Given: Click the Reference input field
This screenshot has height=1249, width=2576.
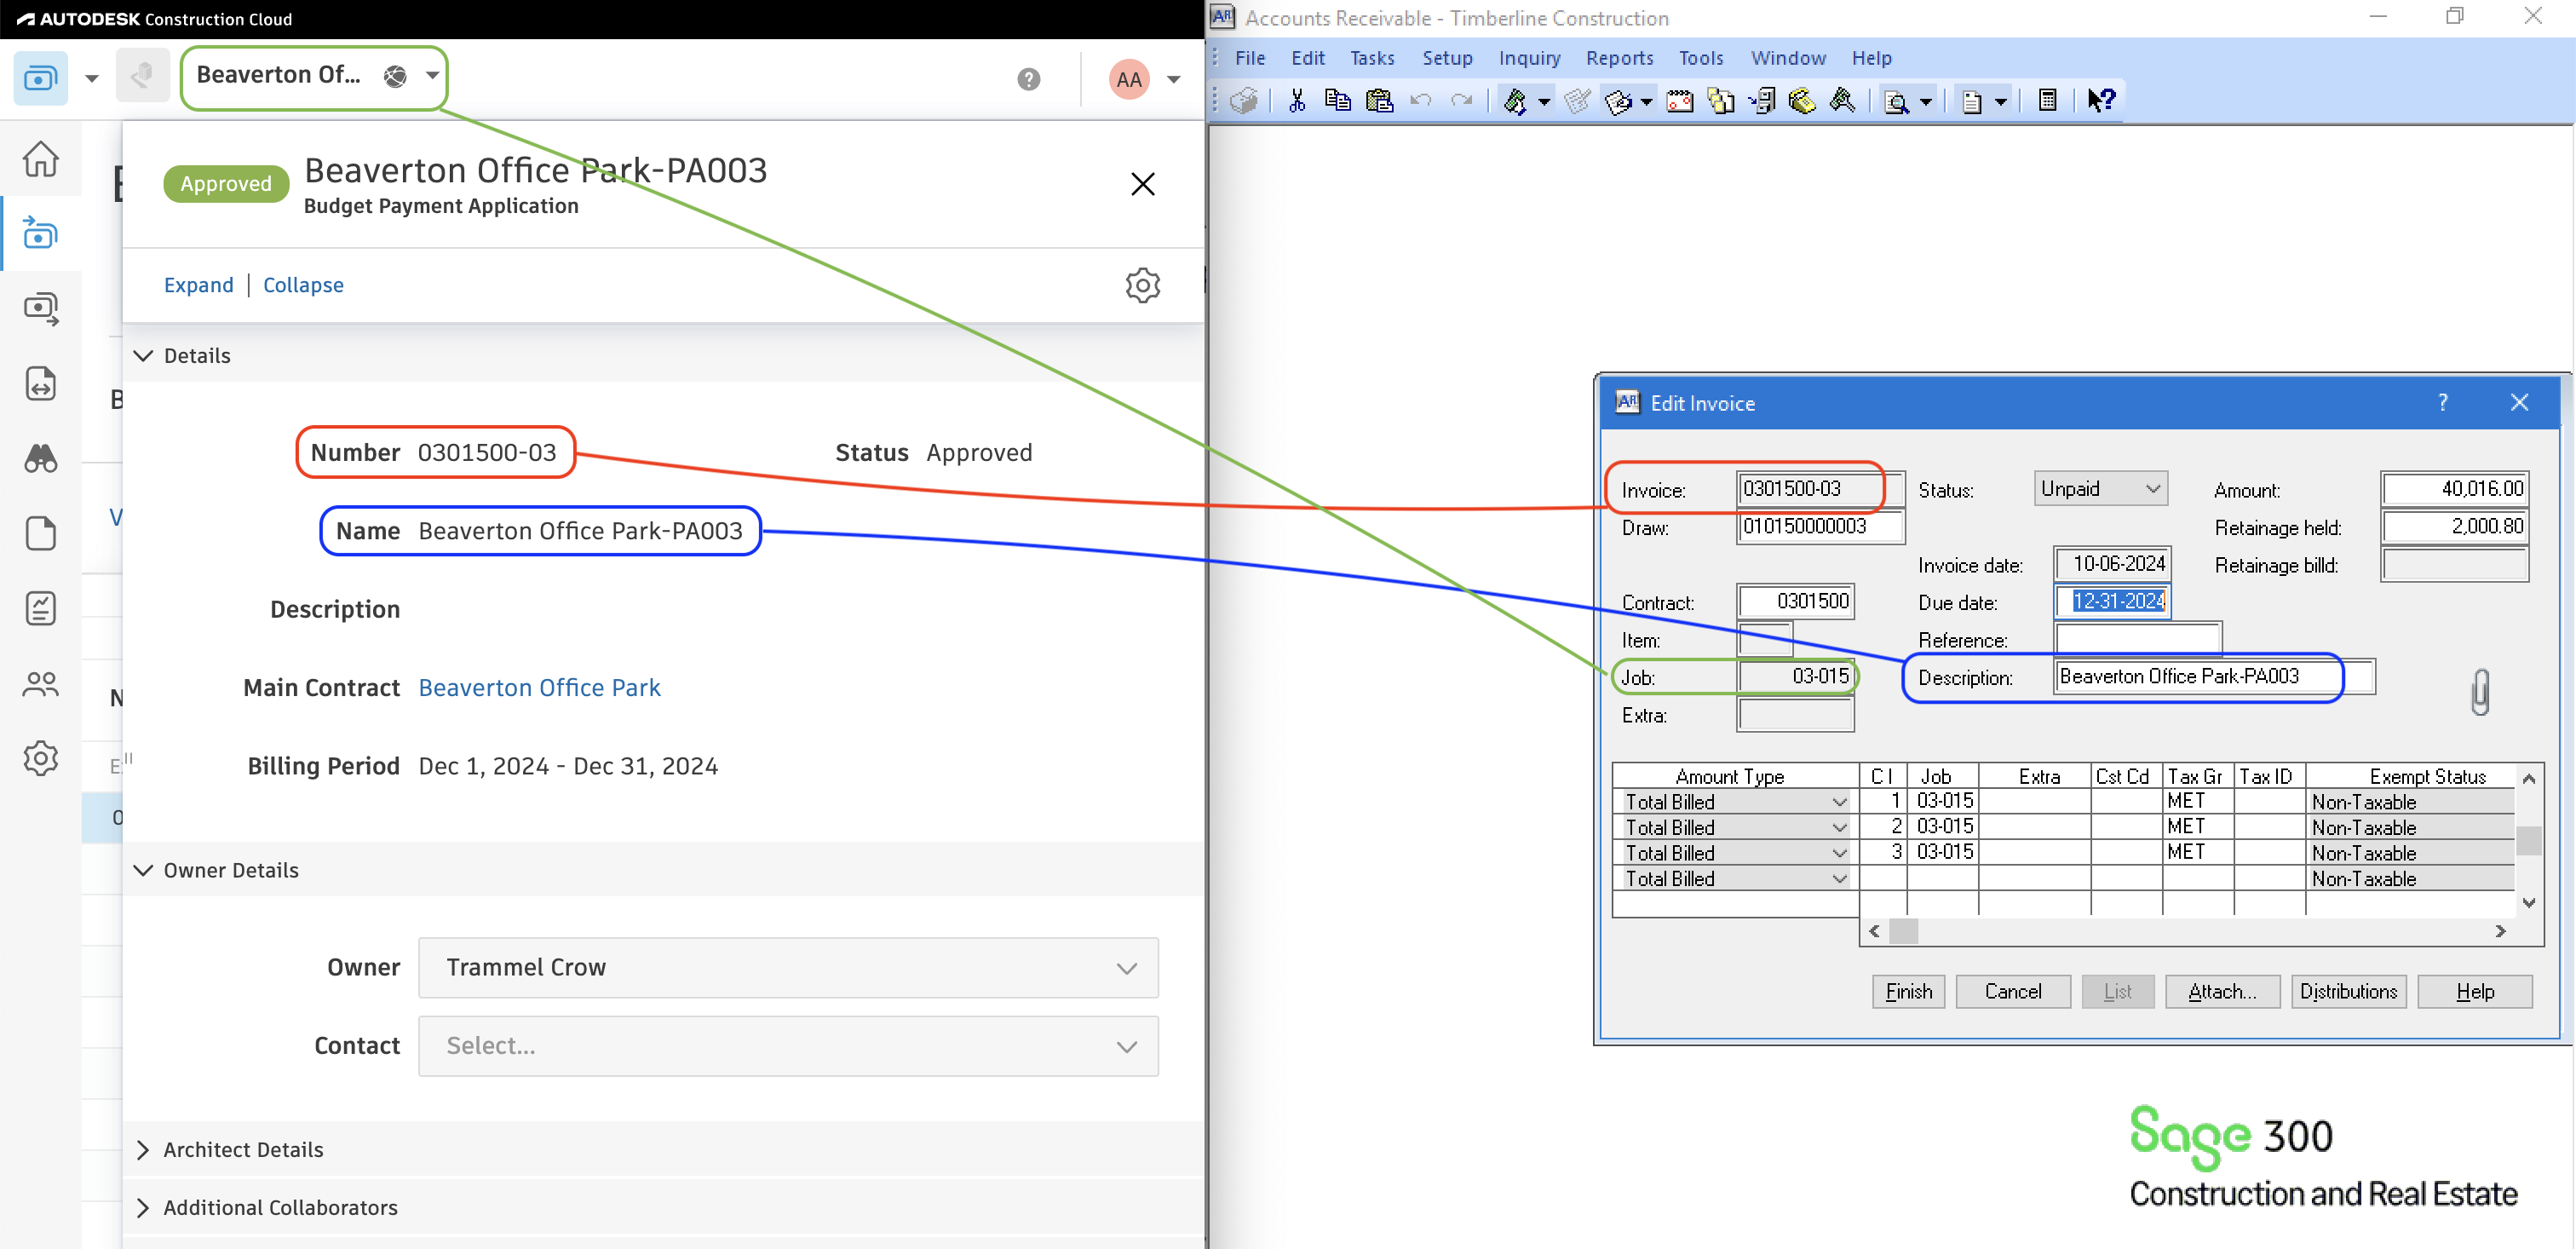Looking at the screenshot, I should point(2137,640).
